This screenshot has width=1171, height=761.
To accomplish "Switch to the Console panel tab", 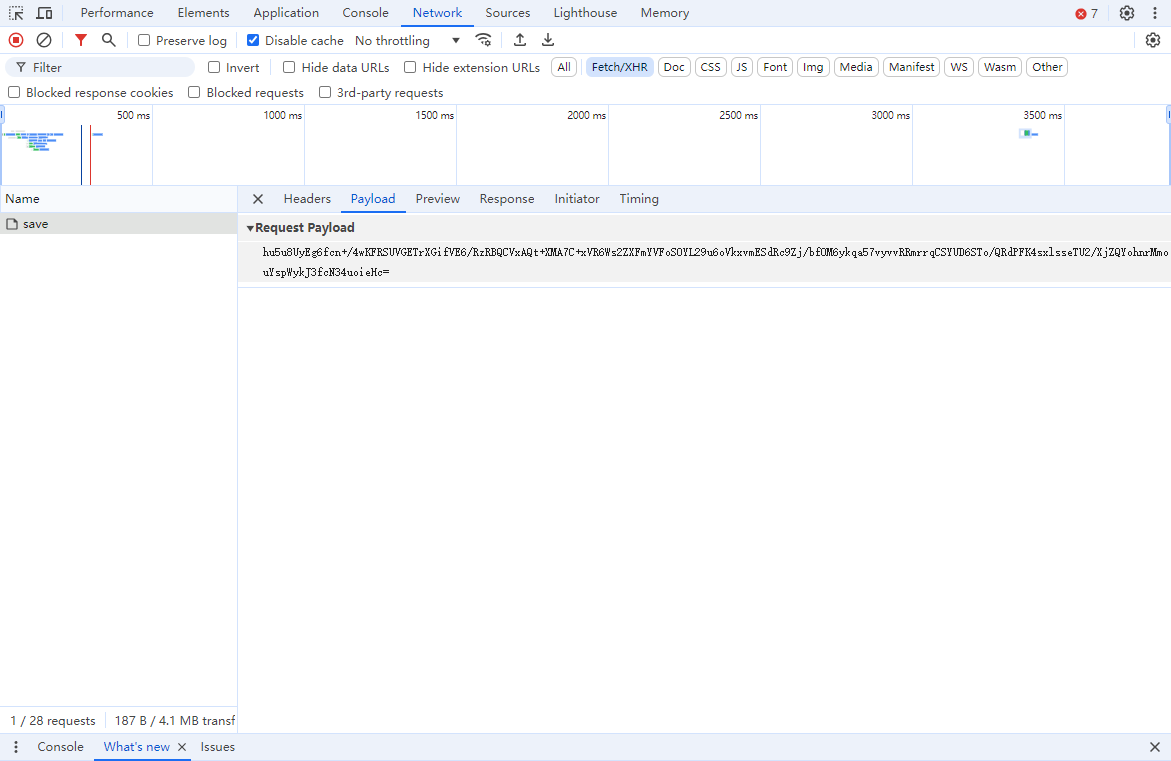I will pyautogui.click(x=365, y=13).
